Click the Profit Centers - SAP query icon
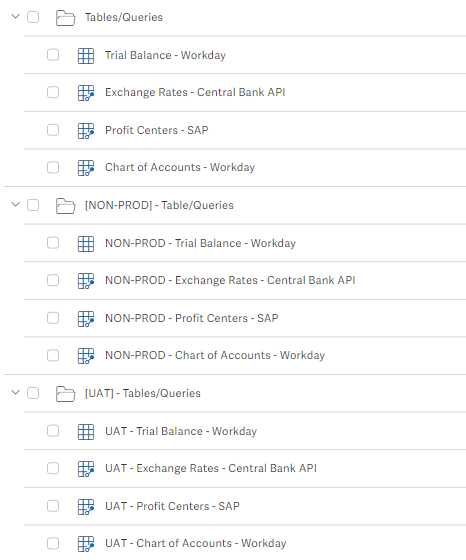This screenshot has height=560, width=466. coord(86,131)
